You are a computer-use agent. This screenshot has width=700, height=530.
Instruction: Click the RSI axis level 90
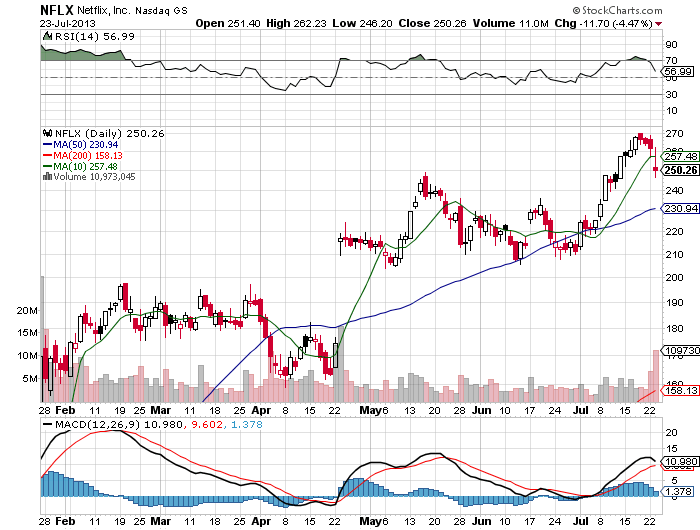tap(671, 44)
